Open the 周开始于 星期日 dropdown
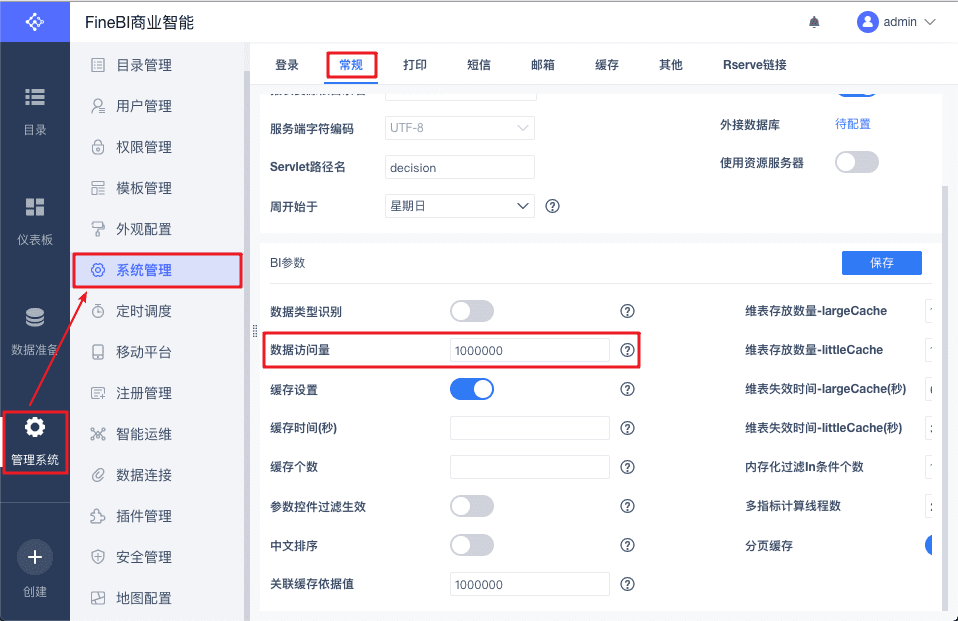 click(x=460, y=206)
